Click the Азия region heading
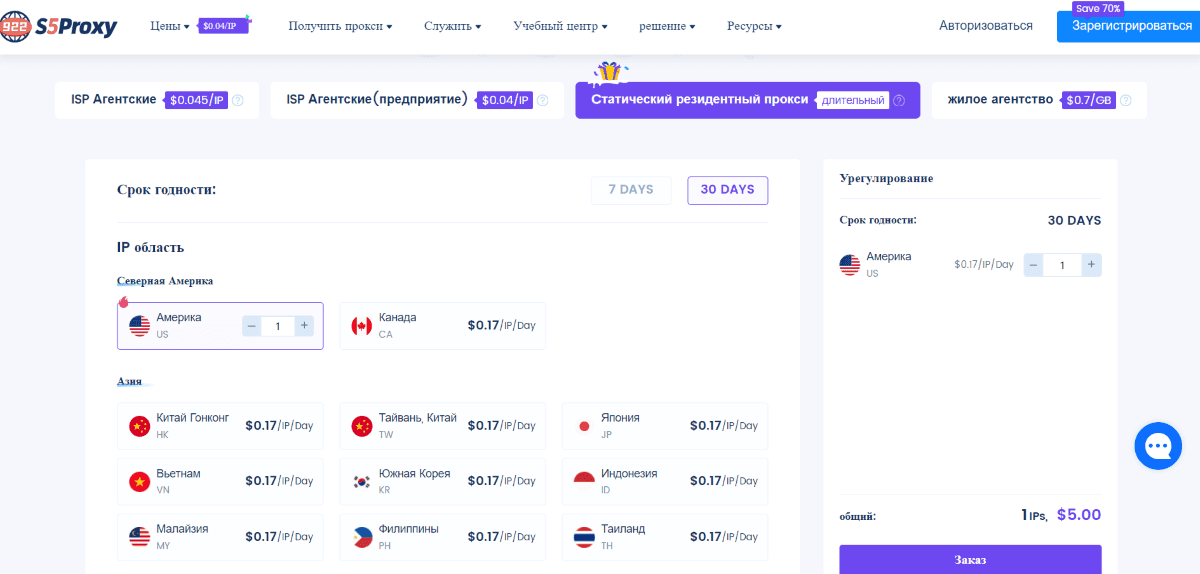The image size is (1200, 574). pyautogui.click(x=129, y=381)
